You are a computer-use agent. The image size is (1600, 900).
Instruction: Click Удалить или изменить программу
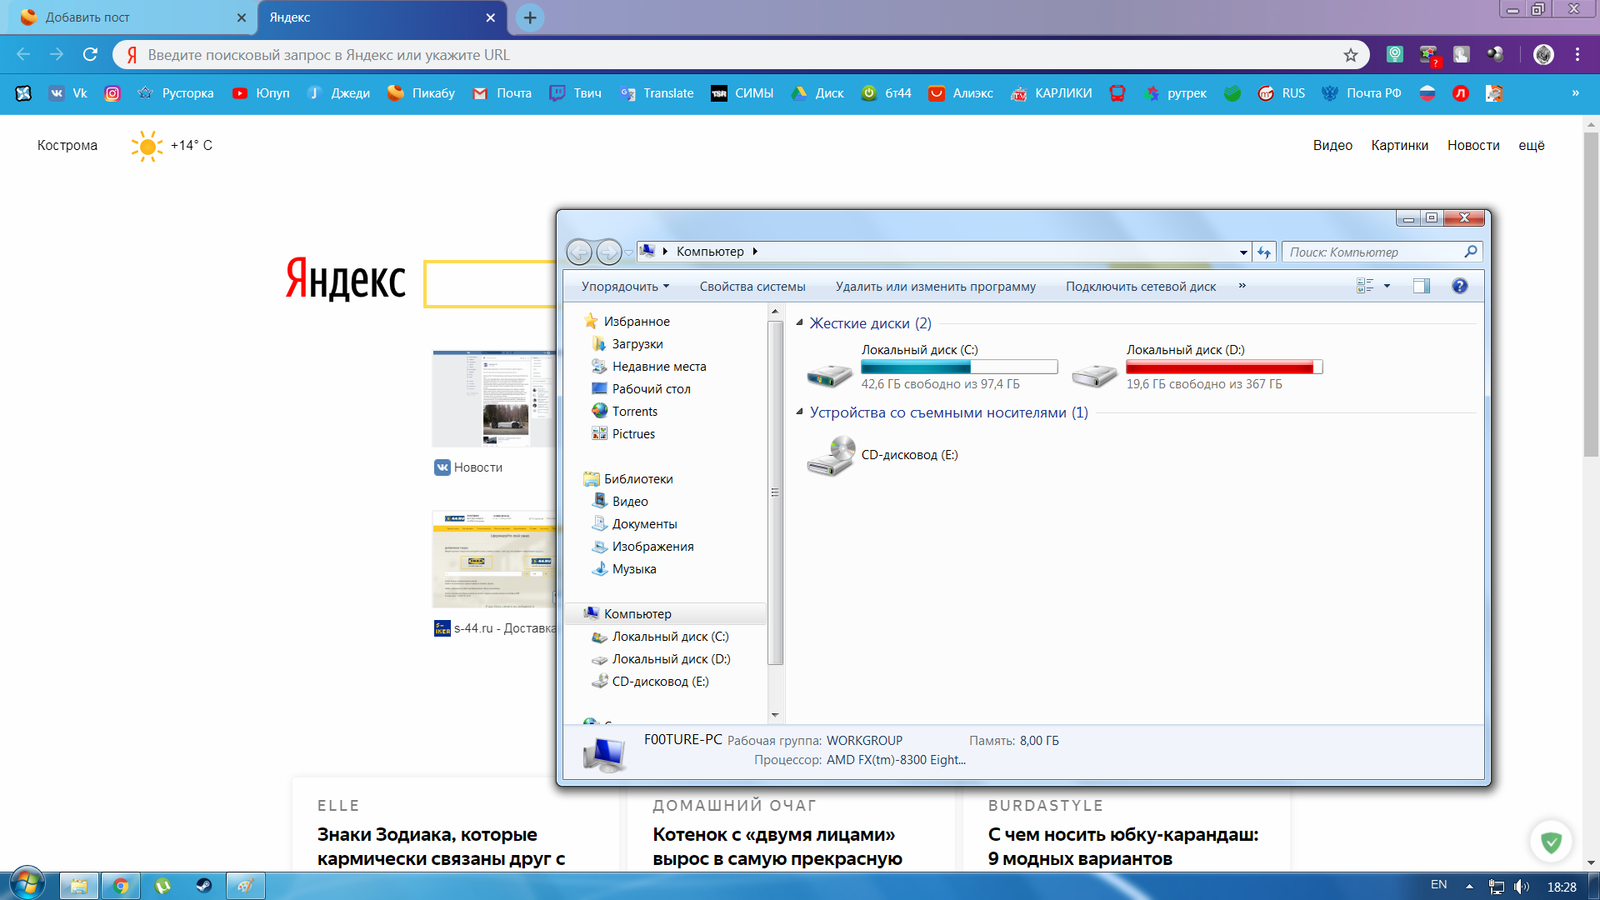click(x=936, y=286)
